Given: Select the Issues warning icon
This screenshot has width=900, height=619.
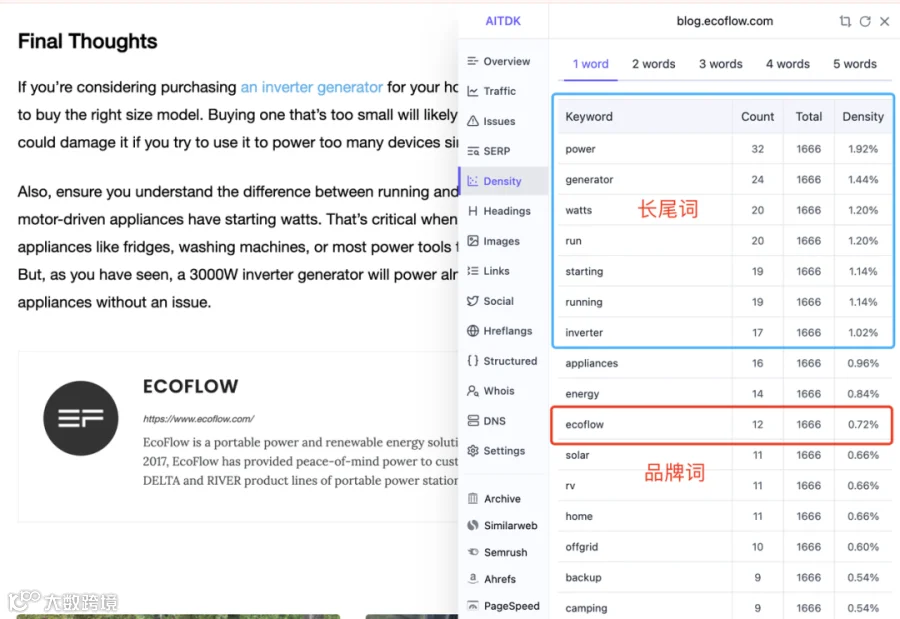Looking at the screenshot, I should [472, 121].
